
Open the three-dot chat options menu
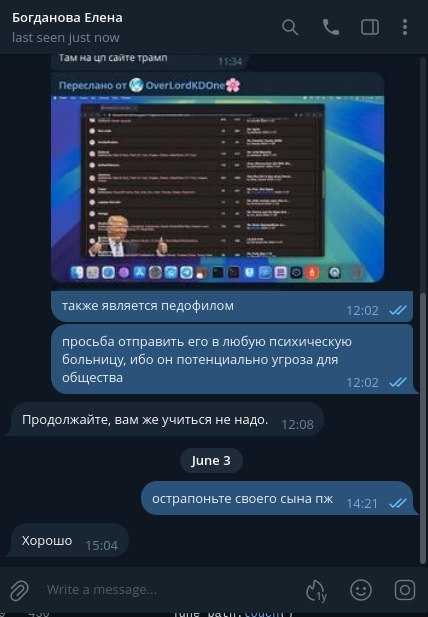coord(405,28)
